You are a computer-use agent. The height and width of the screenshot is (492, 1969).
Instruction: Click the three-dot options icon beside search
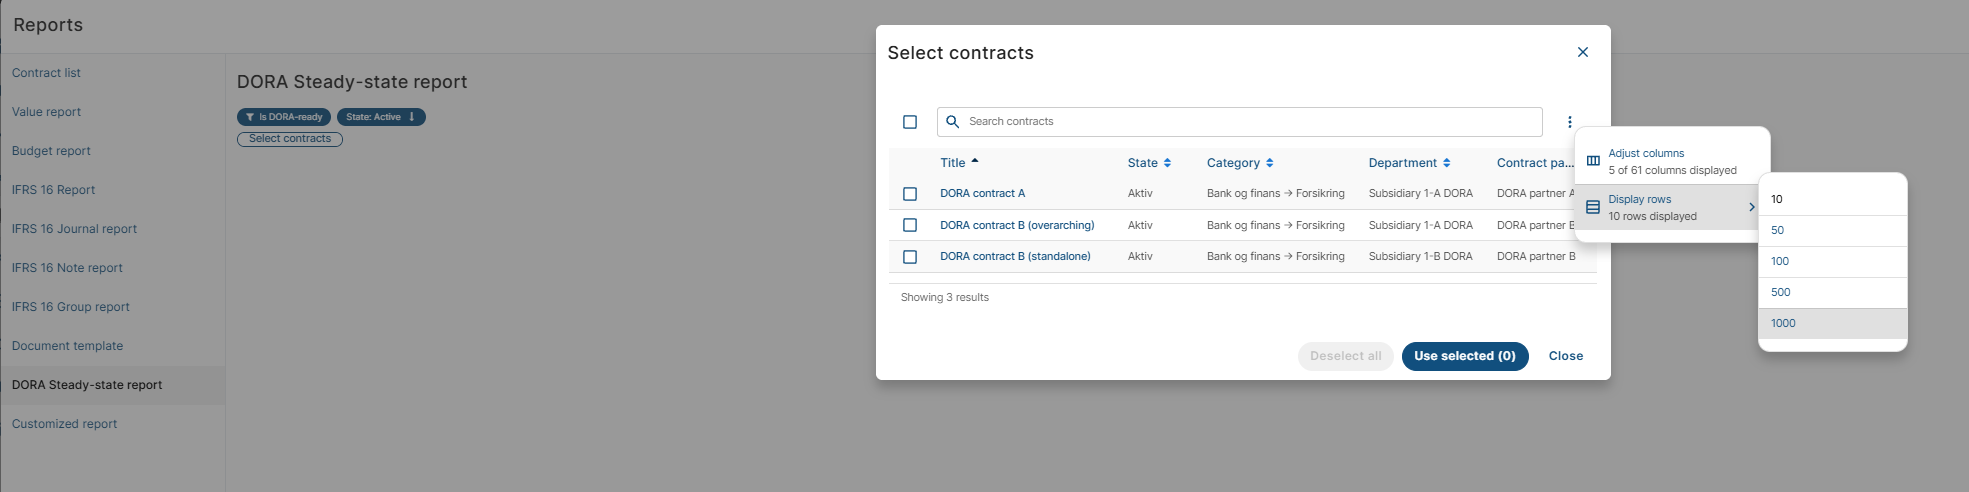(1569, 122)
